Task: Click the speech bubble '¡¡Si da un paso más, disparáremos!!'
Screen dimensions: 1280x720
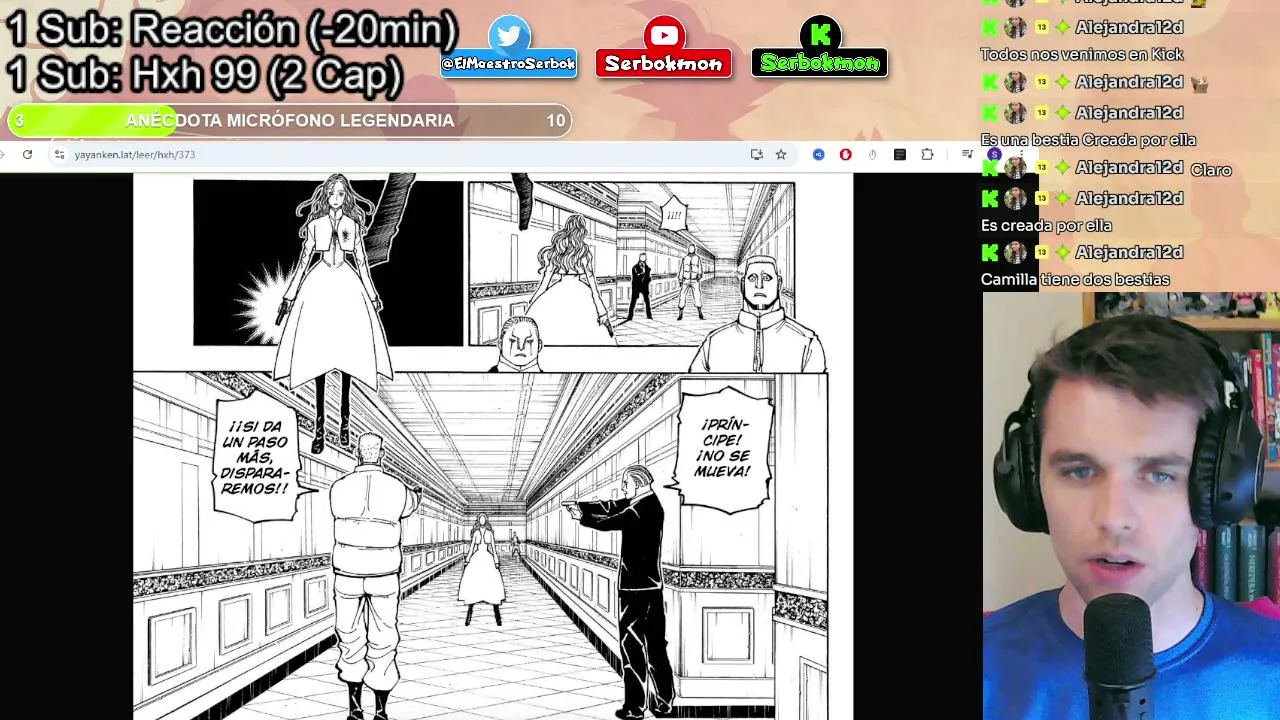Action: pyautogui.click(x=256, y=457)
